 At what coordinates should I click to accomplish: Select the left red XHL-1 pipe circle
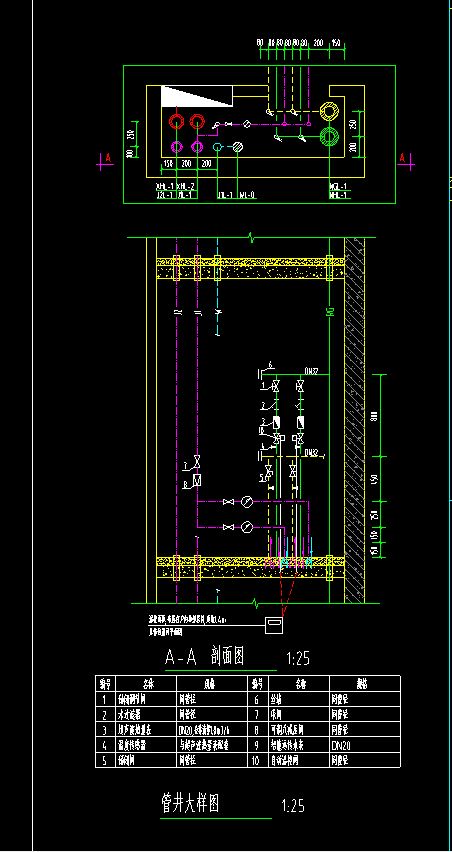[176, 122]
